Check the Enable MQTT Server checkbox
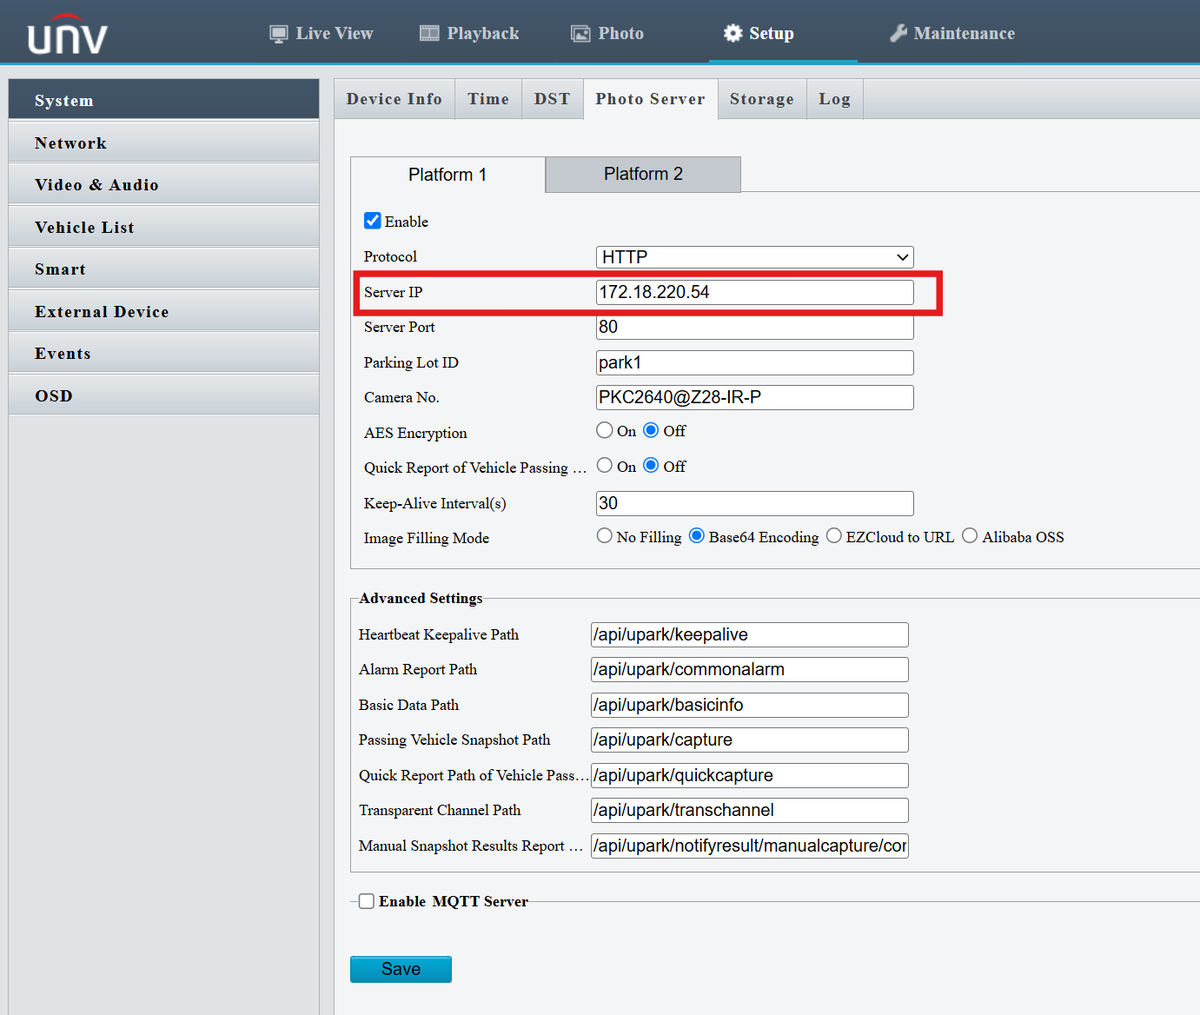 click(x=367, y=901)
